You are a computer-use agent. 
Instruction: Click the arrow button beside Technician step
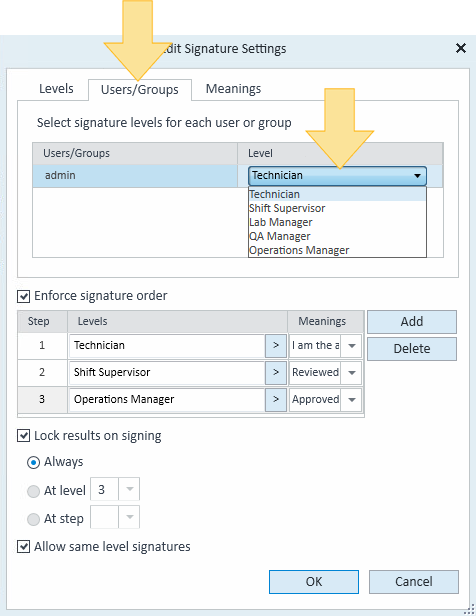[x=276, y=346]
